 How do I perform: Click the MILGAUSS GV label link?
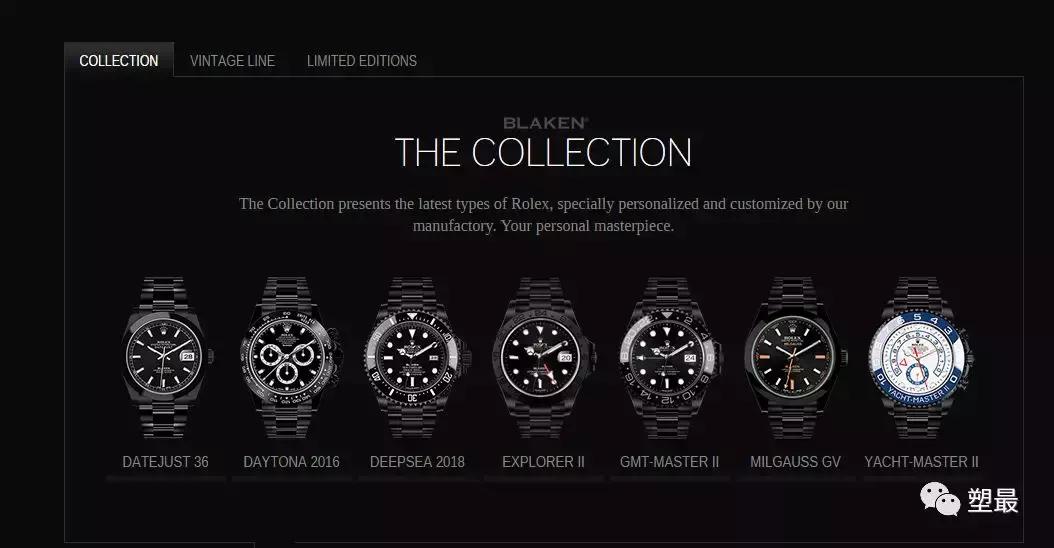(x=795, y=462)
